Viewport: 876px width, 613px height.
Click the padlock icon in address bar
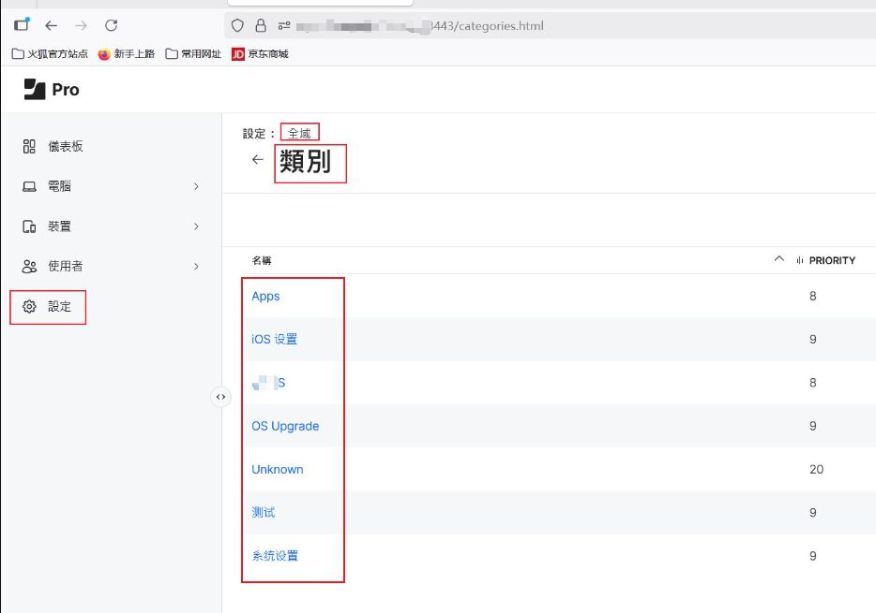pos(261,26)
